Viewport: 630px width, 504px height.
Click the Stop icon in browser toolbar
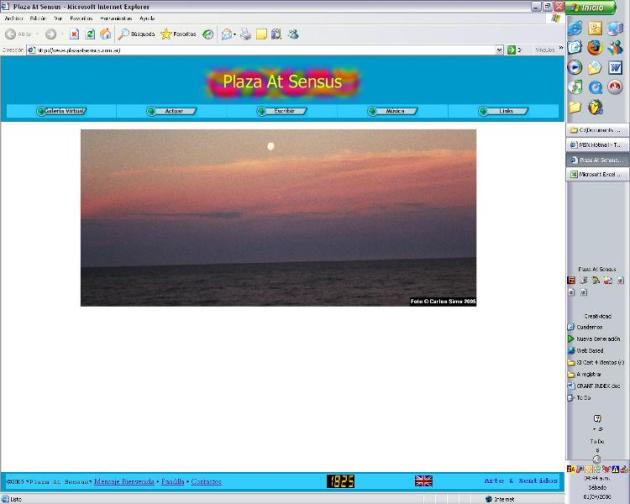(75, 34)
